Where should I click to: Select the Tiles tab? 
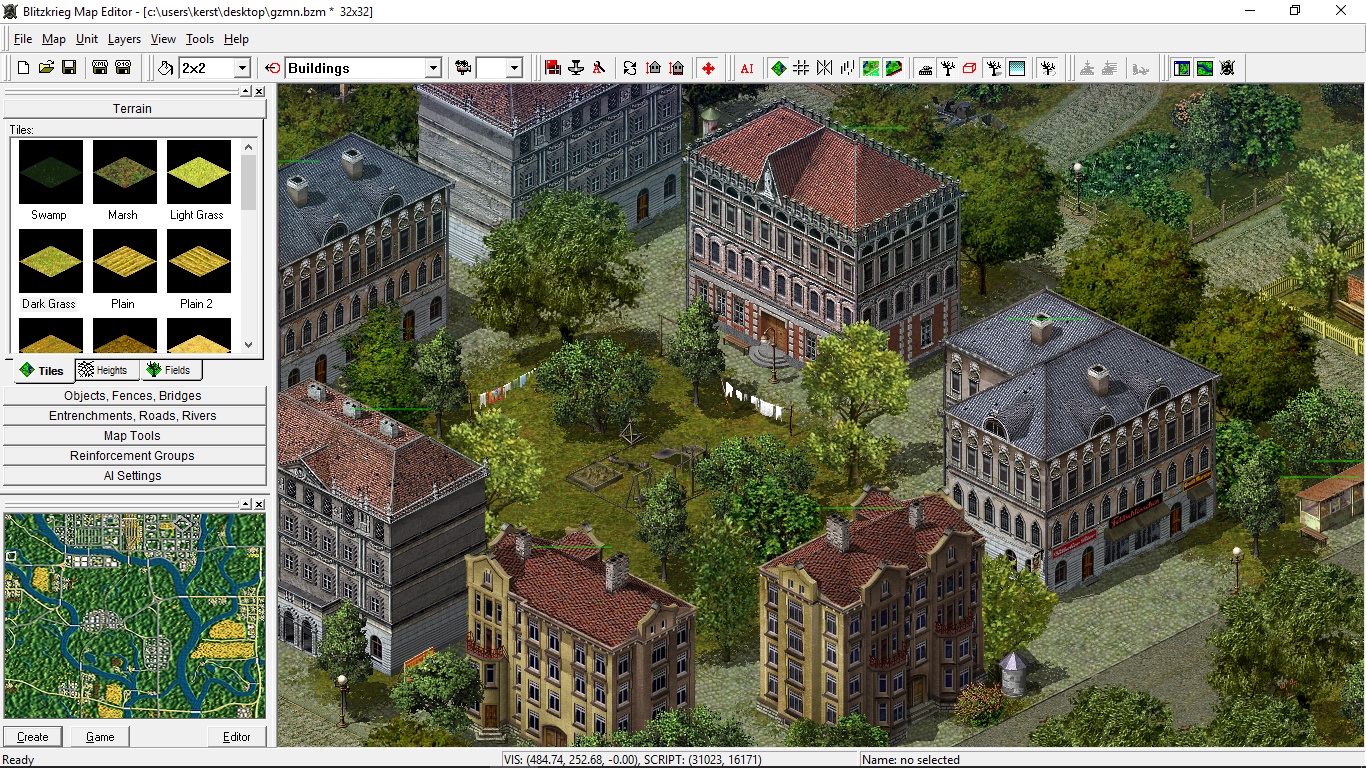point(41,371)
